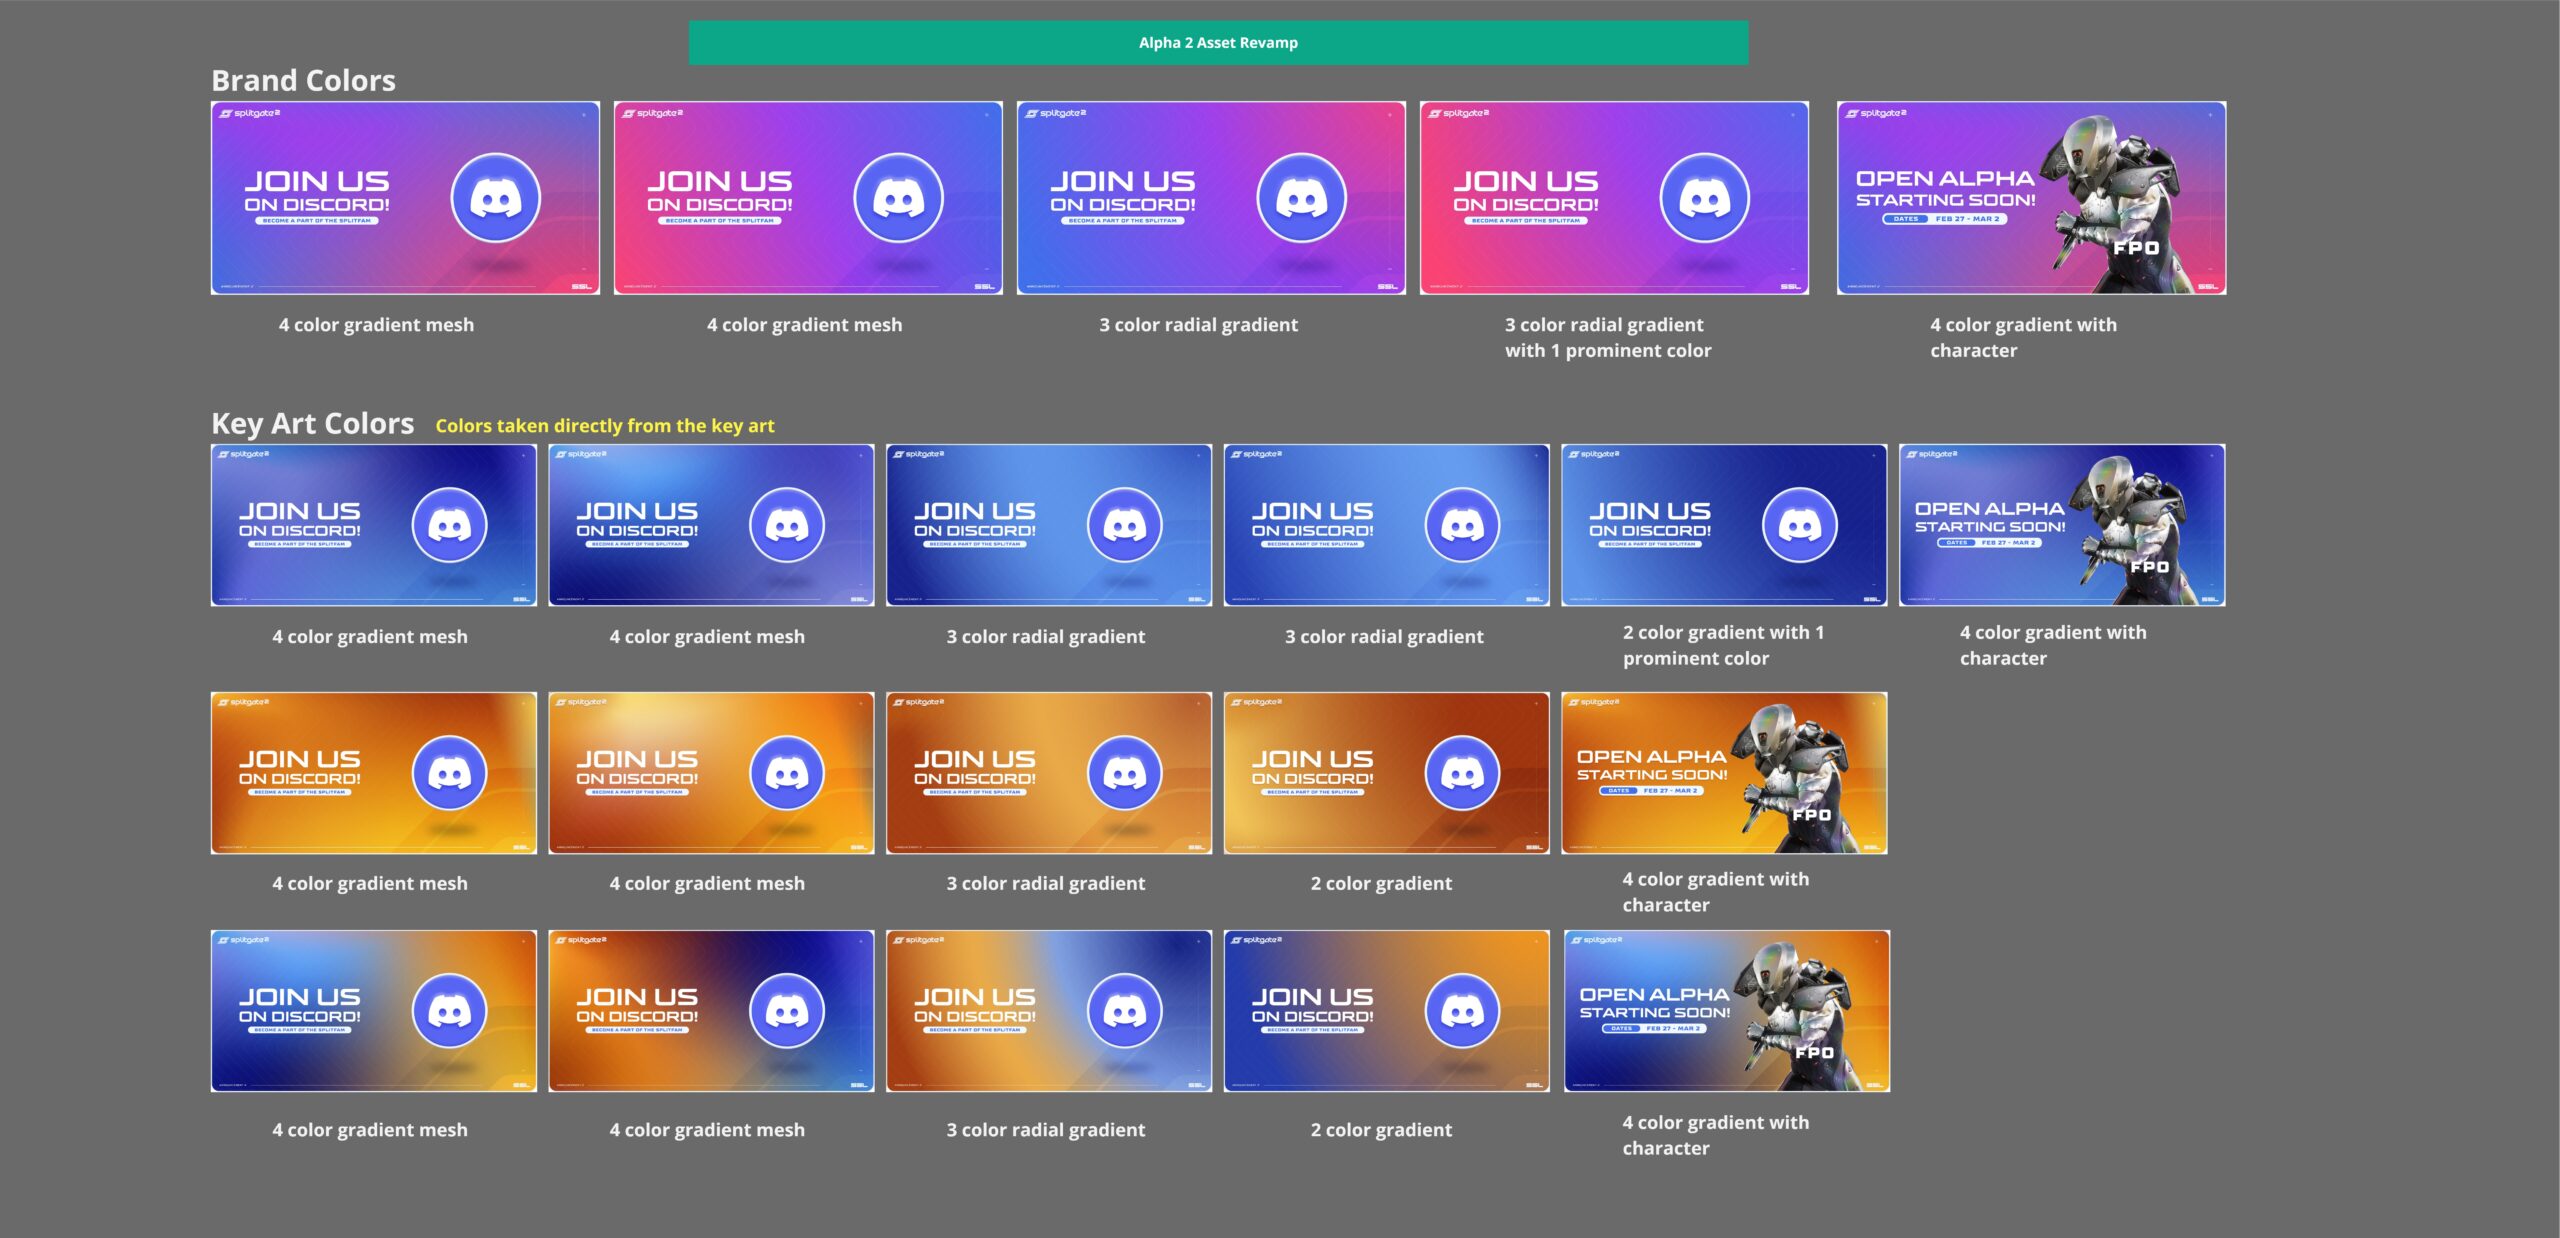Click splitgate2 logo on pink-purple Open Alpha banner
2560x1238 pixels.
tap(1876, 113)
